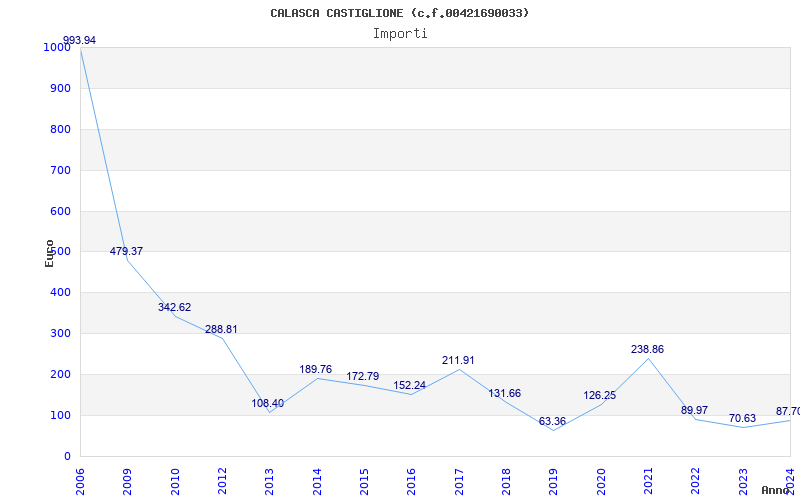Click the 2022 x-axis year label
800x500 pixels.
pyautogui.click(x=695, y=481)
